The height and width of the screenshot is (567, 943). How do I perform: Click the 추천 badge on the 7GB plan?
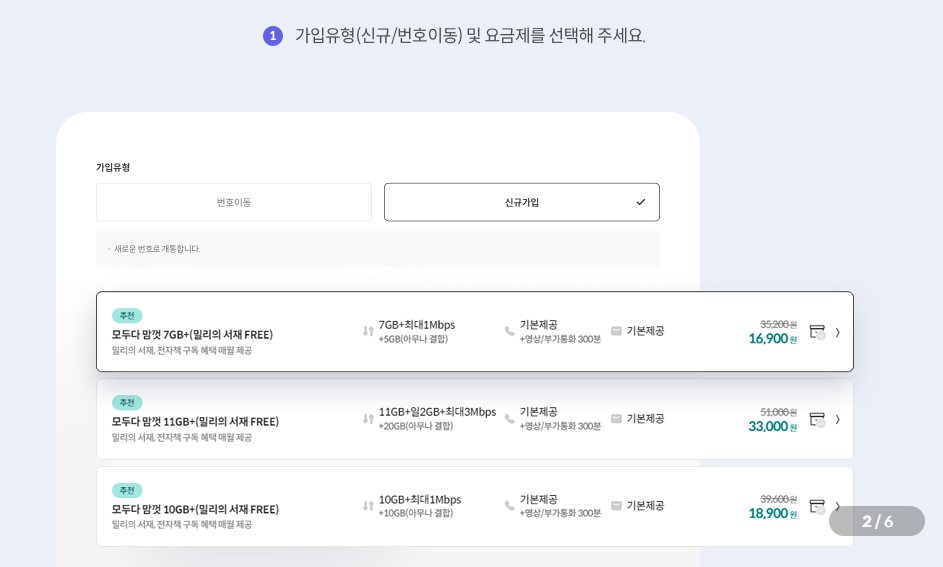point(127,316)
